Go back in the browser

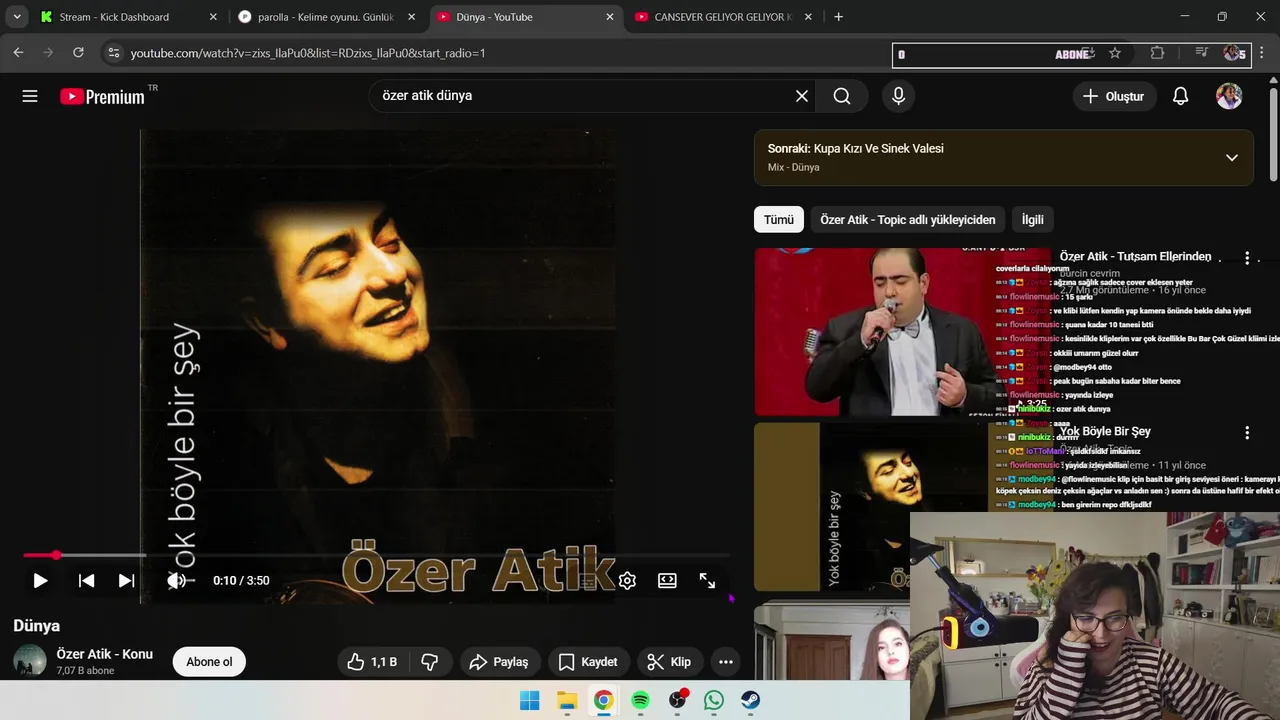click(x=18, y=53)
